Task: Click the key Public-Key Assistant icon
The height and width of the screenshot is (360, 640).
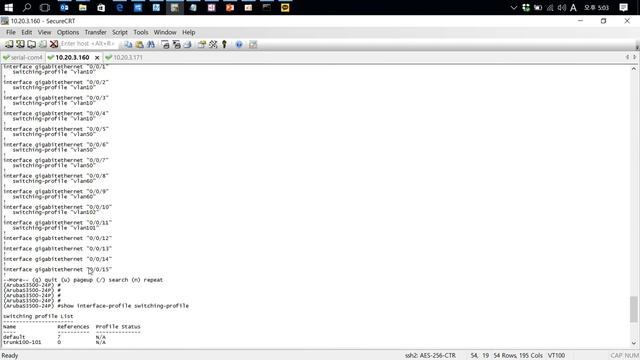Action: pyautogui.click(x=224, y=44)
